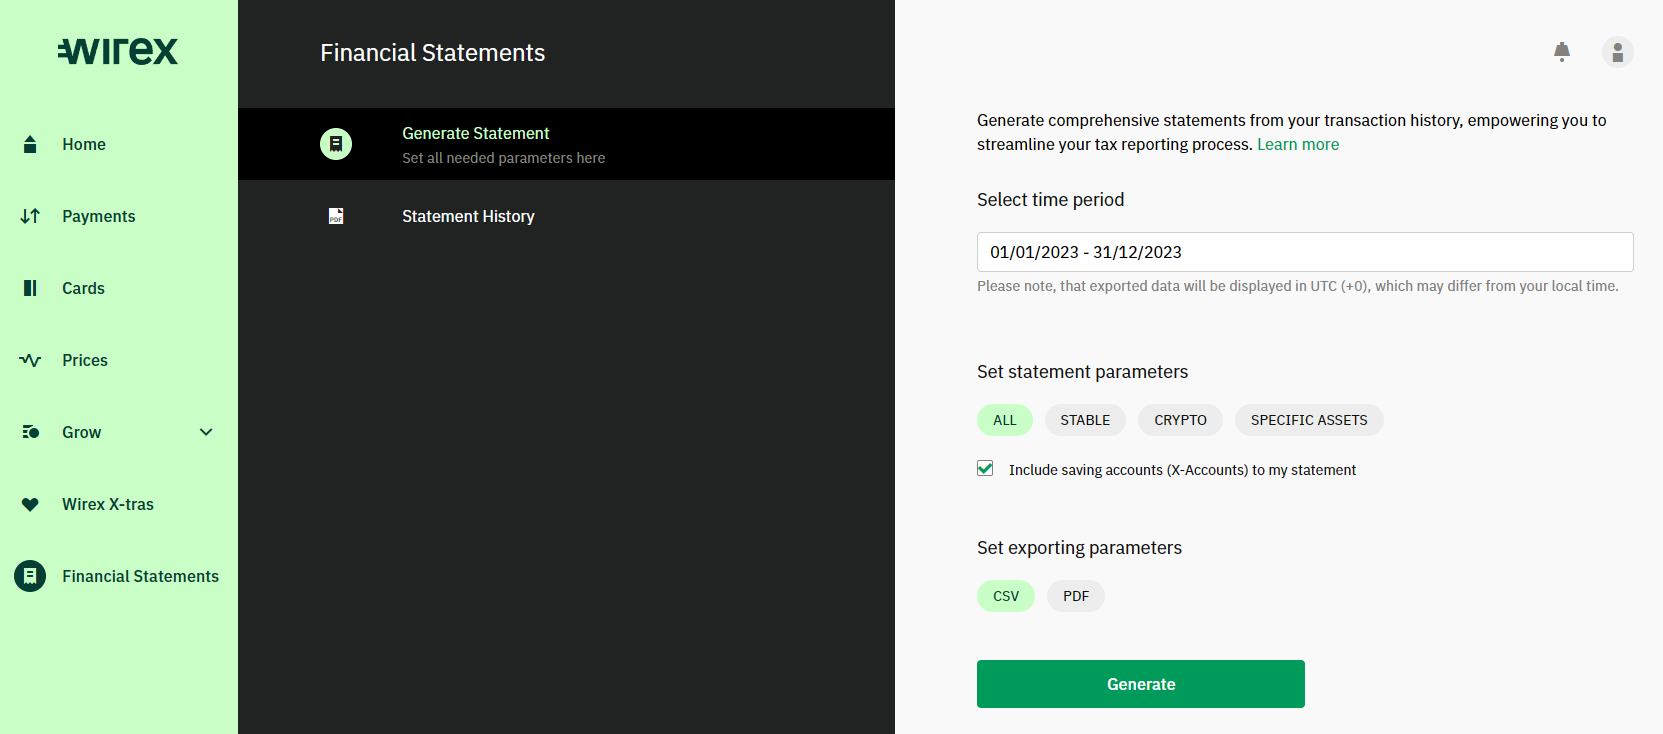This screenshot has height=734, width=1663.
Task: Select ALL statement parameter
Action: [1005, 420]
